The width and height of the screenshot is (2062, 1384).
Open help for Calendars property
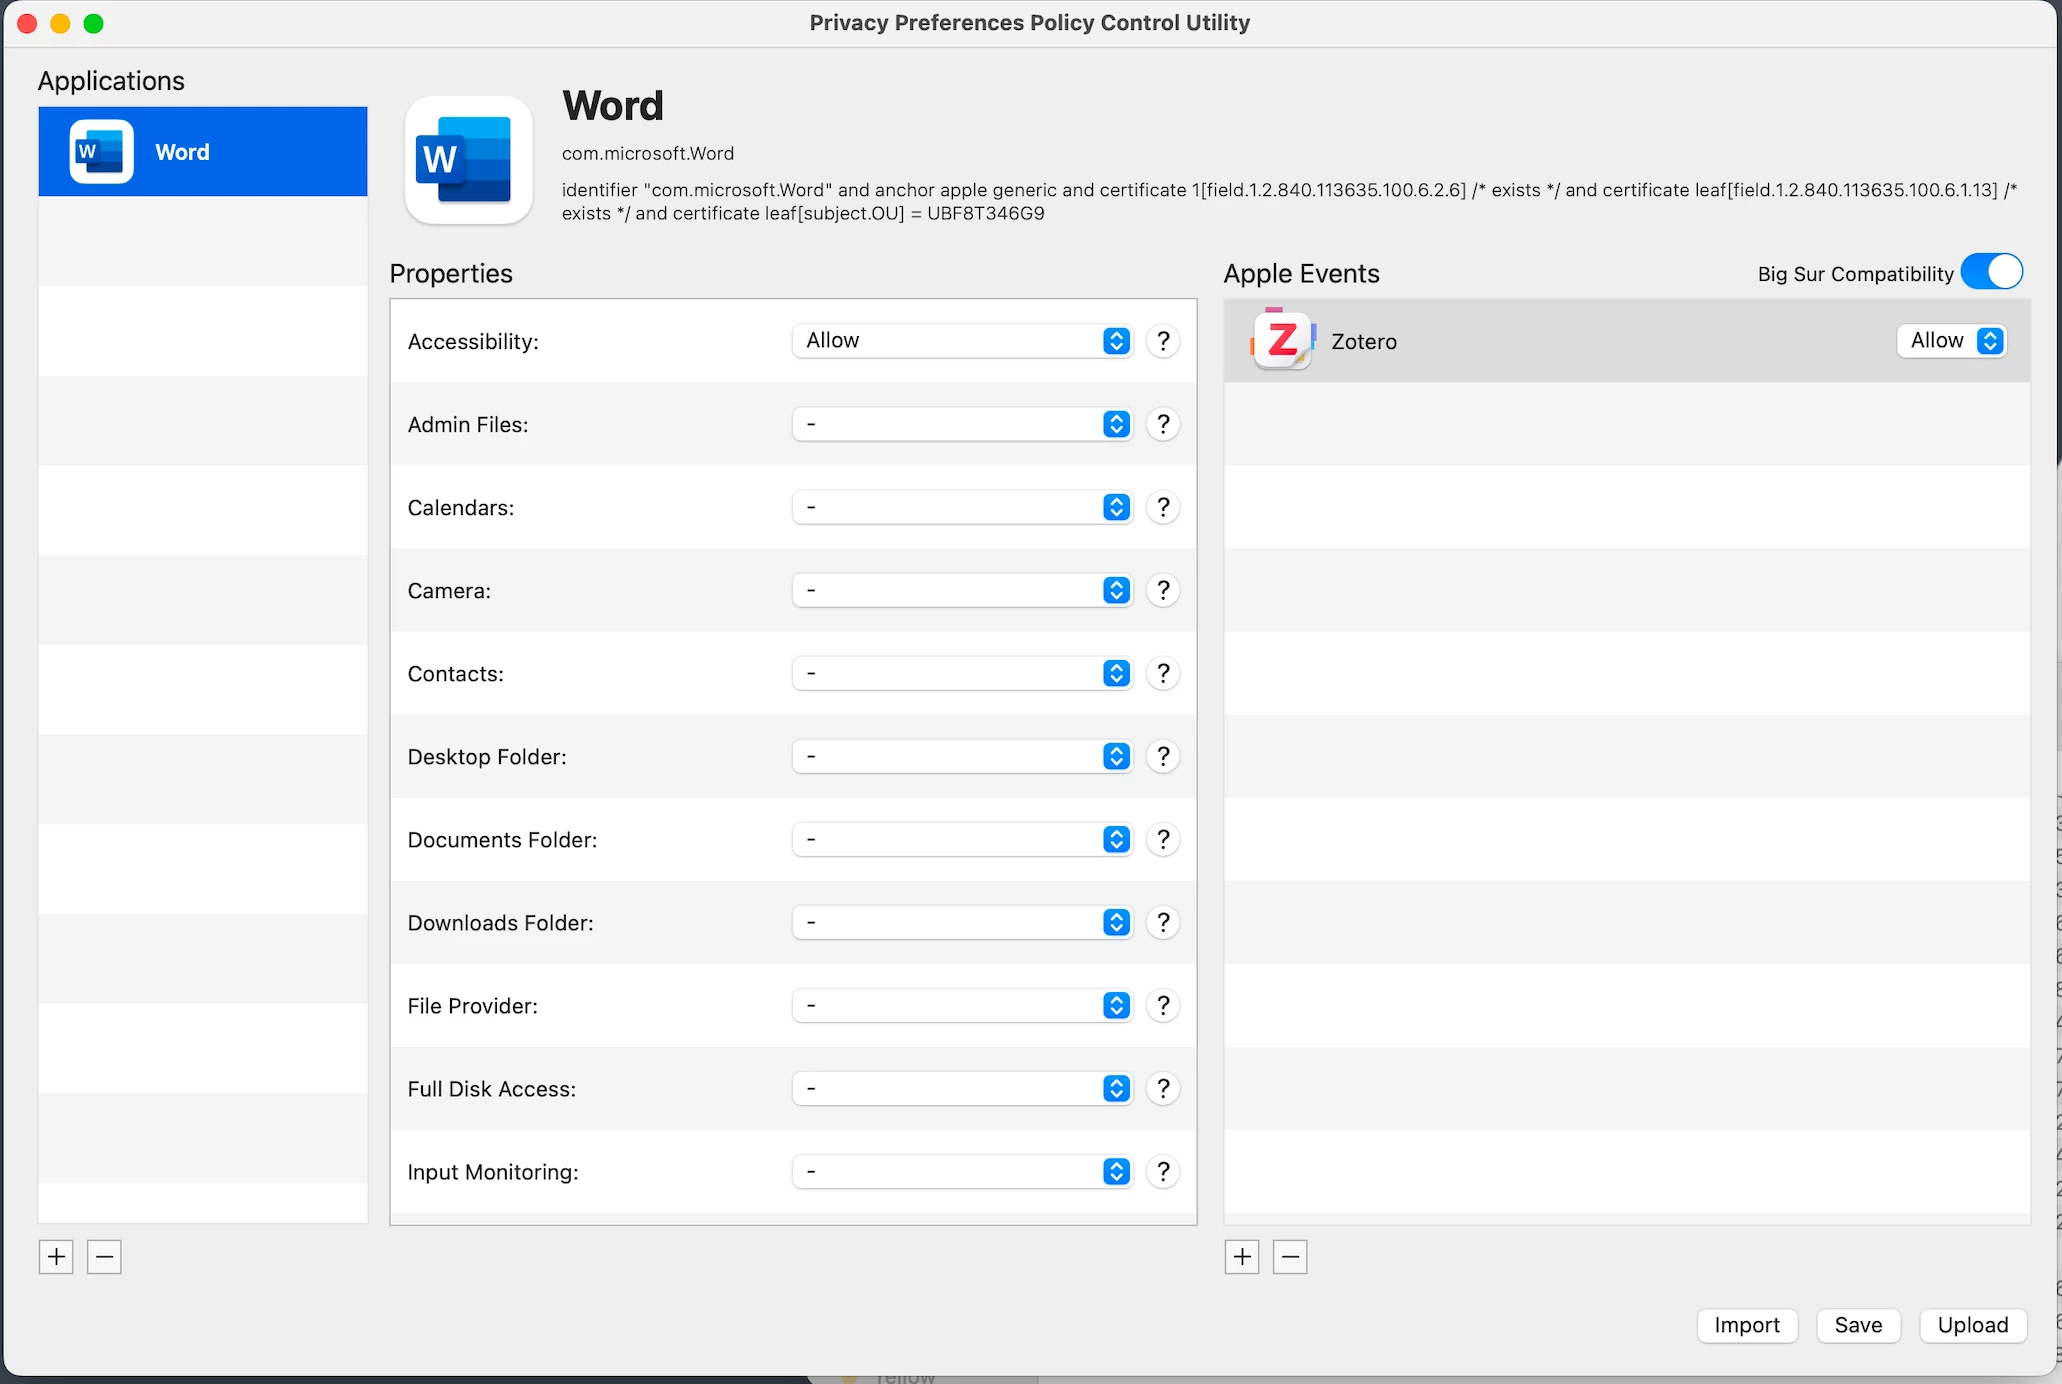1163,507
